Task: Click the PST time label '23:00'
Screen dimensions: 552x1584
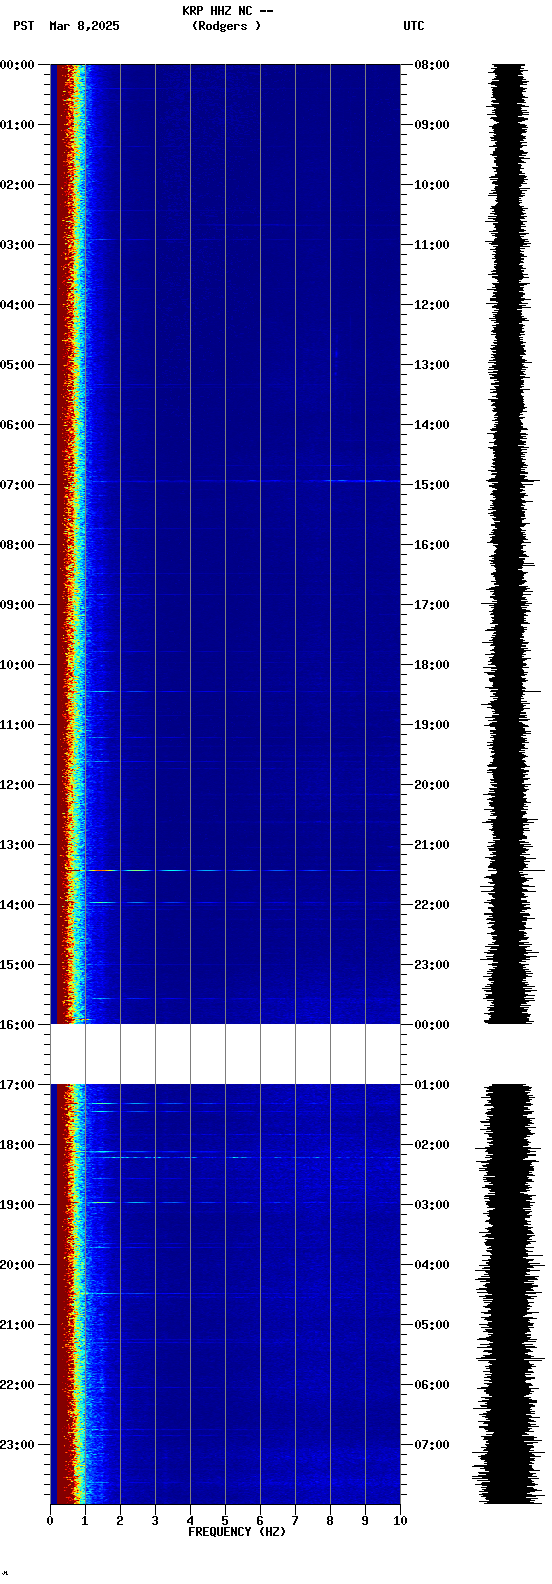Action: (x=18, y=1445)
